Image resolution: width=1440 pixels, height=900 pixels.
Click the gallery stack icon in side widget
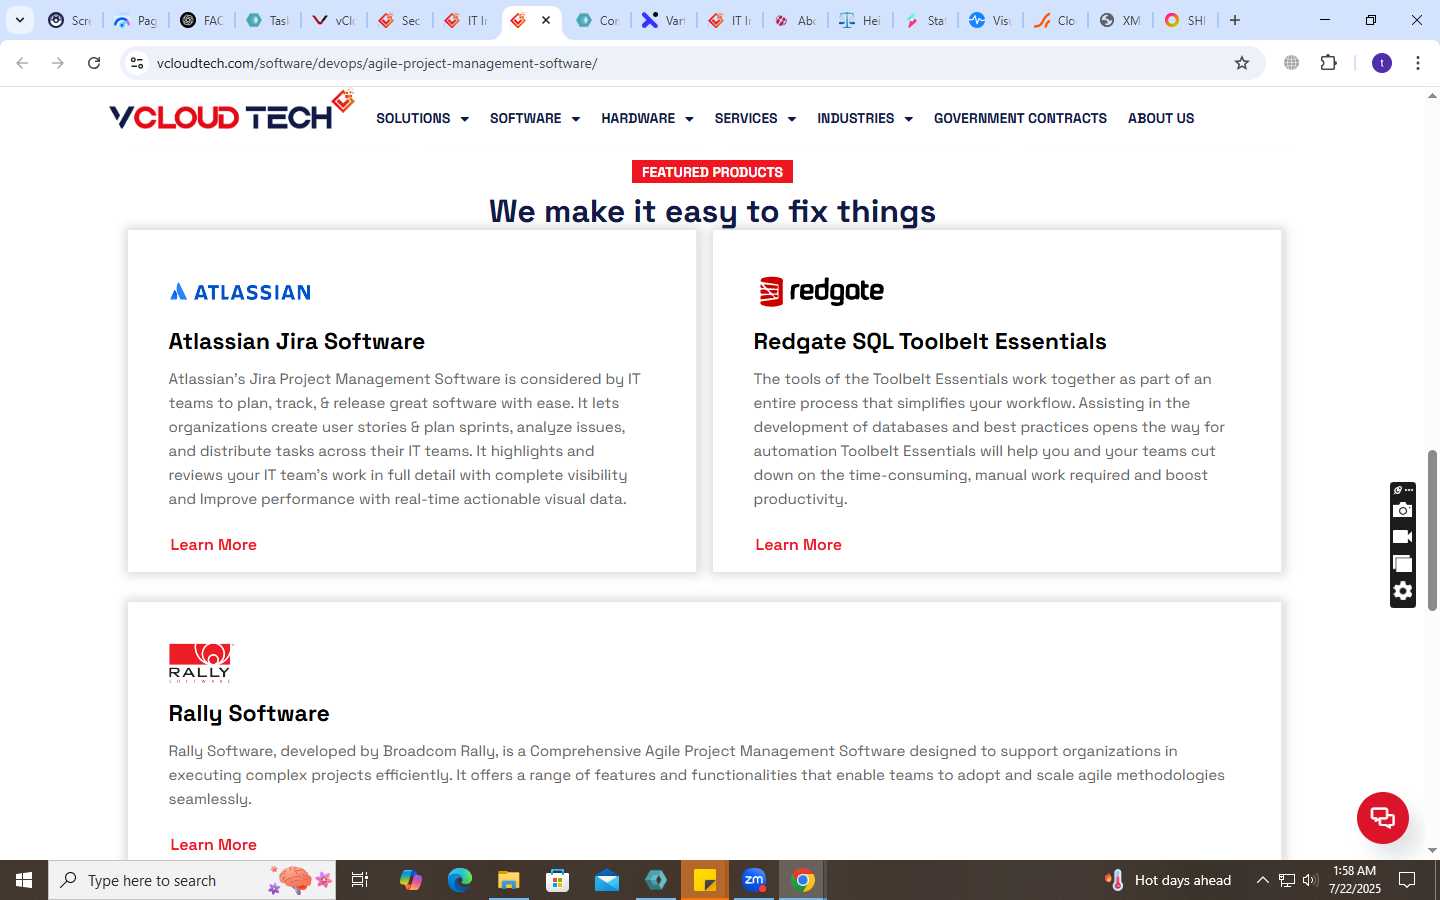[1402, 564]
